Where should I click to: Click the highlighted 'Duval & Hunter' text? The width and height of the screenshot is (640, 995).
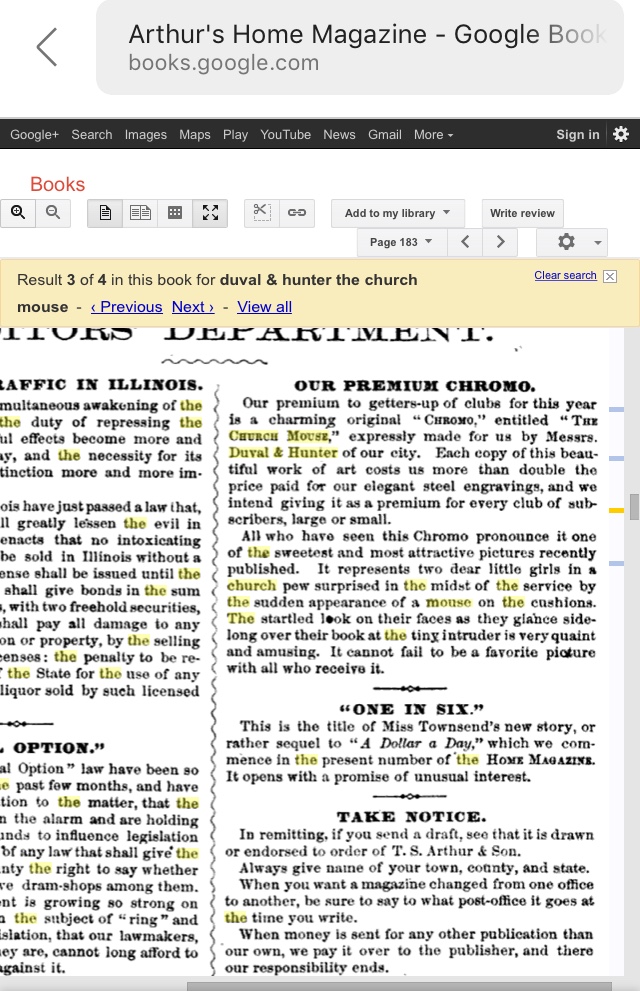coord(283,452)
